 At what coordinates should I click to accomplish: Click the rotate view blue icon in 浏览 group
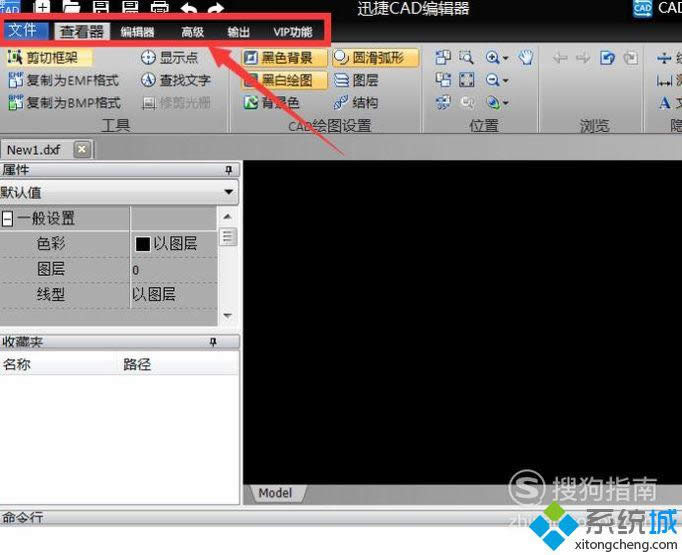point(607,57)
